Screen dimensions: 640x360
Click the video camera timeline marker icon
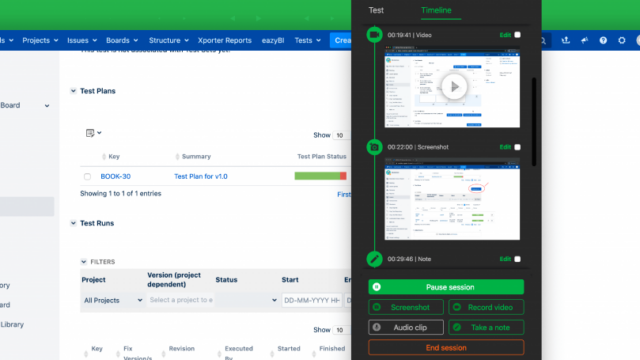374,35
